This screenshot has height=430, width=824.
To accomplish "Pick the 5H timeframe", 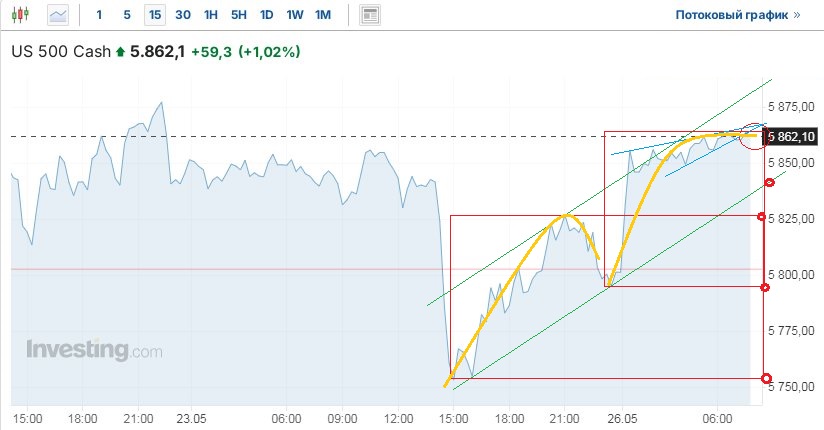I will click(239, 15).
